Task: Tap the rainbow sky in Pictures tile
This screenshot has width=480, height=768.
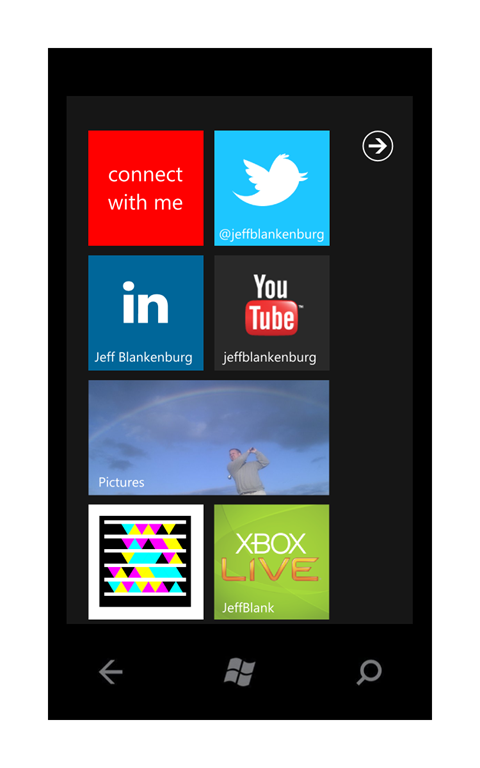Action: 206,407
